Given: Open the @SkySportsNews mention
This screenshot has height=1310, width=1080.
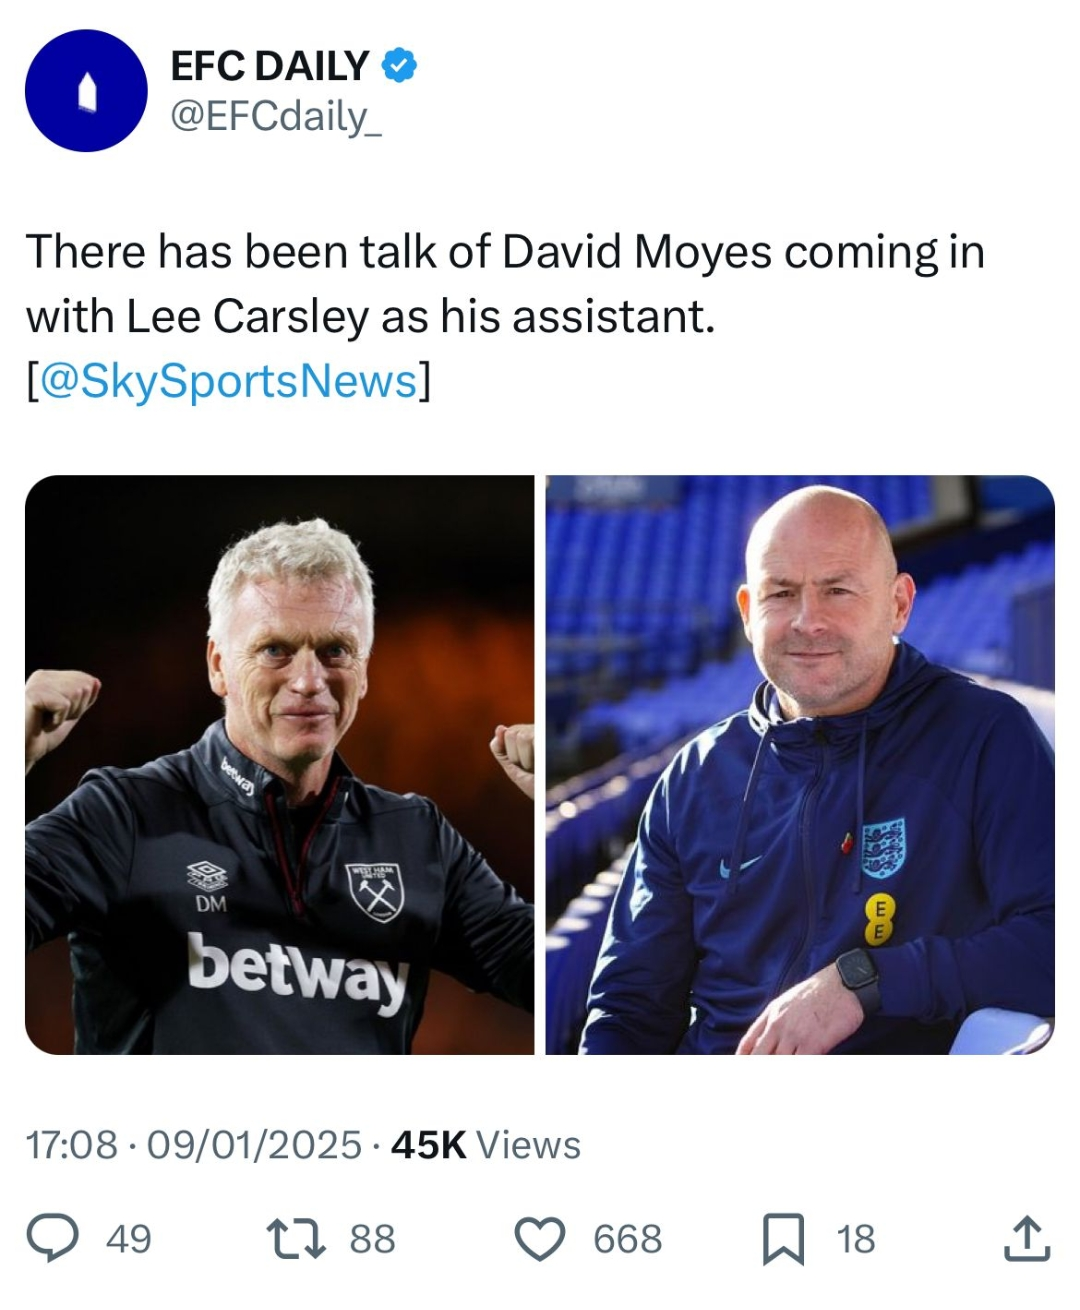Looking at the screenshot, I should pos(229,381).
